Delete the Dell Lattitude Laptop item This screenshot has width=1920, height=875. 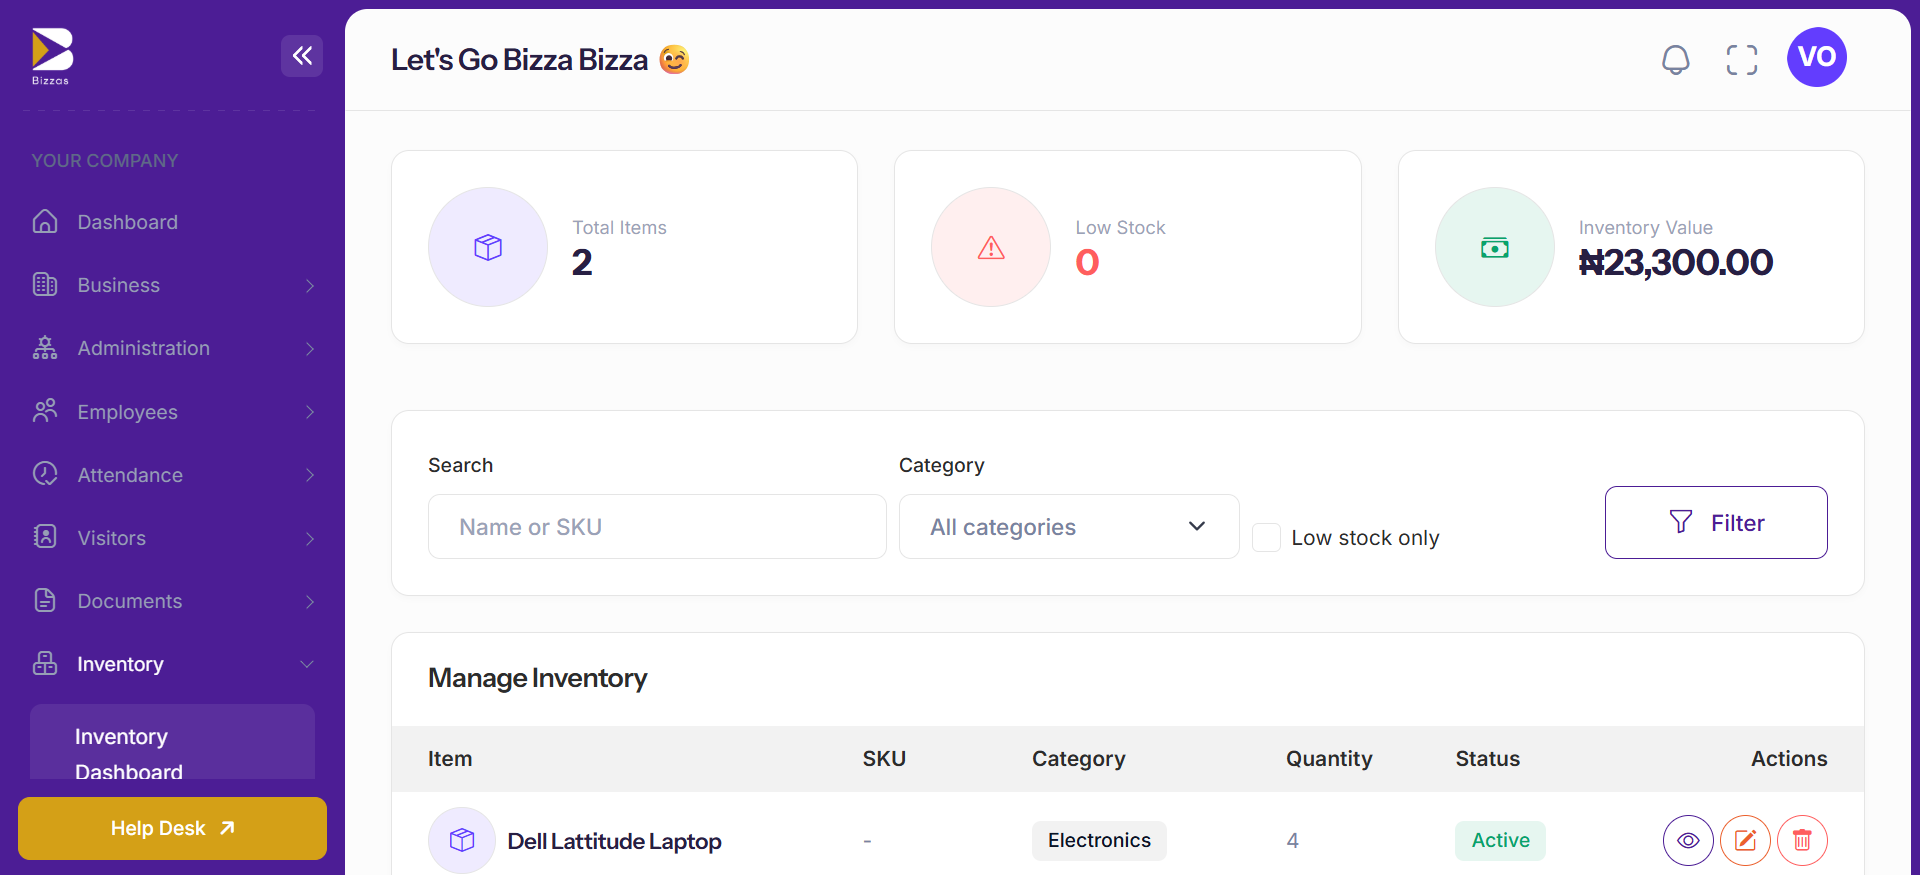point(1802,840)
